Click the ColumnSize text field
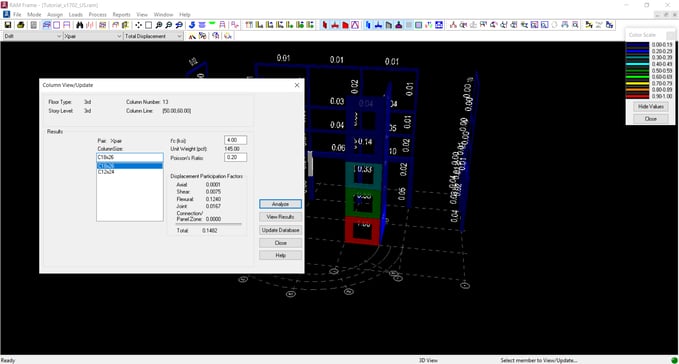 tap(130, 157)
